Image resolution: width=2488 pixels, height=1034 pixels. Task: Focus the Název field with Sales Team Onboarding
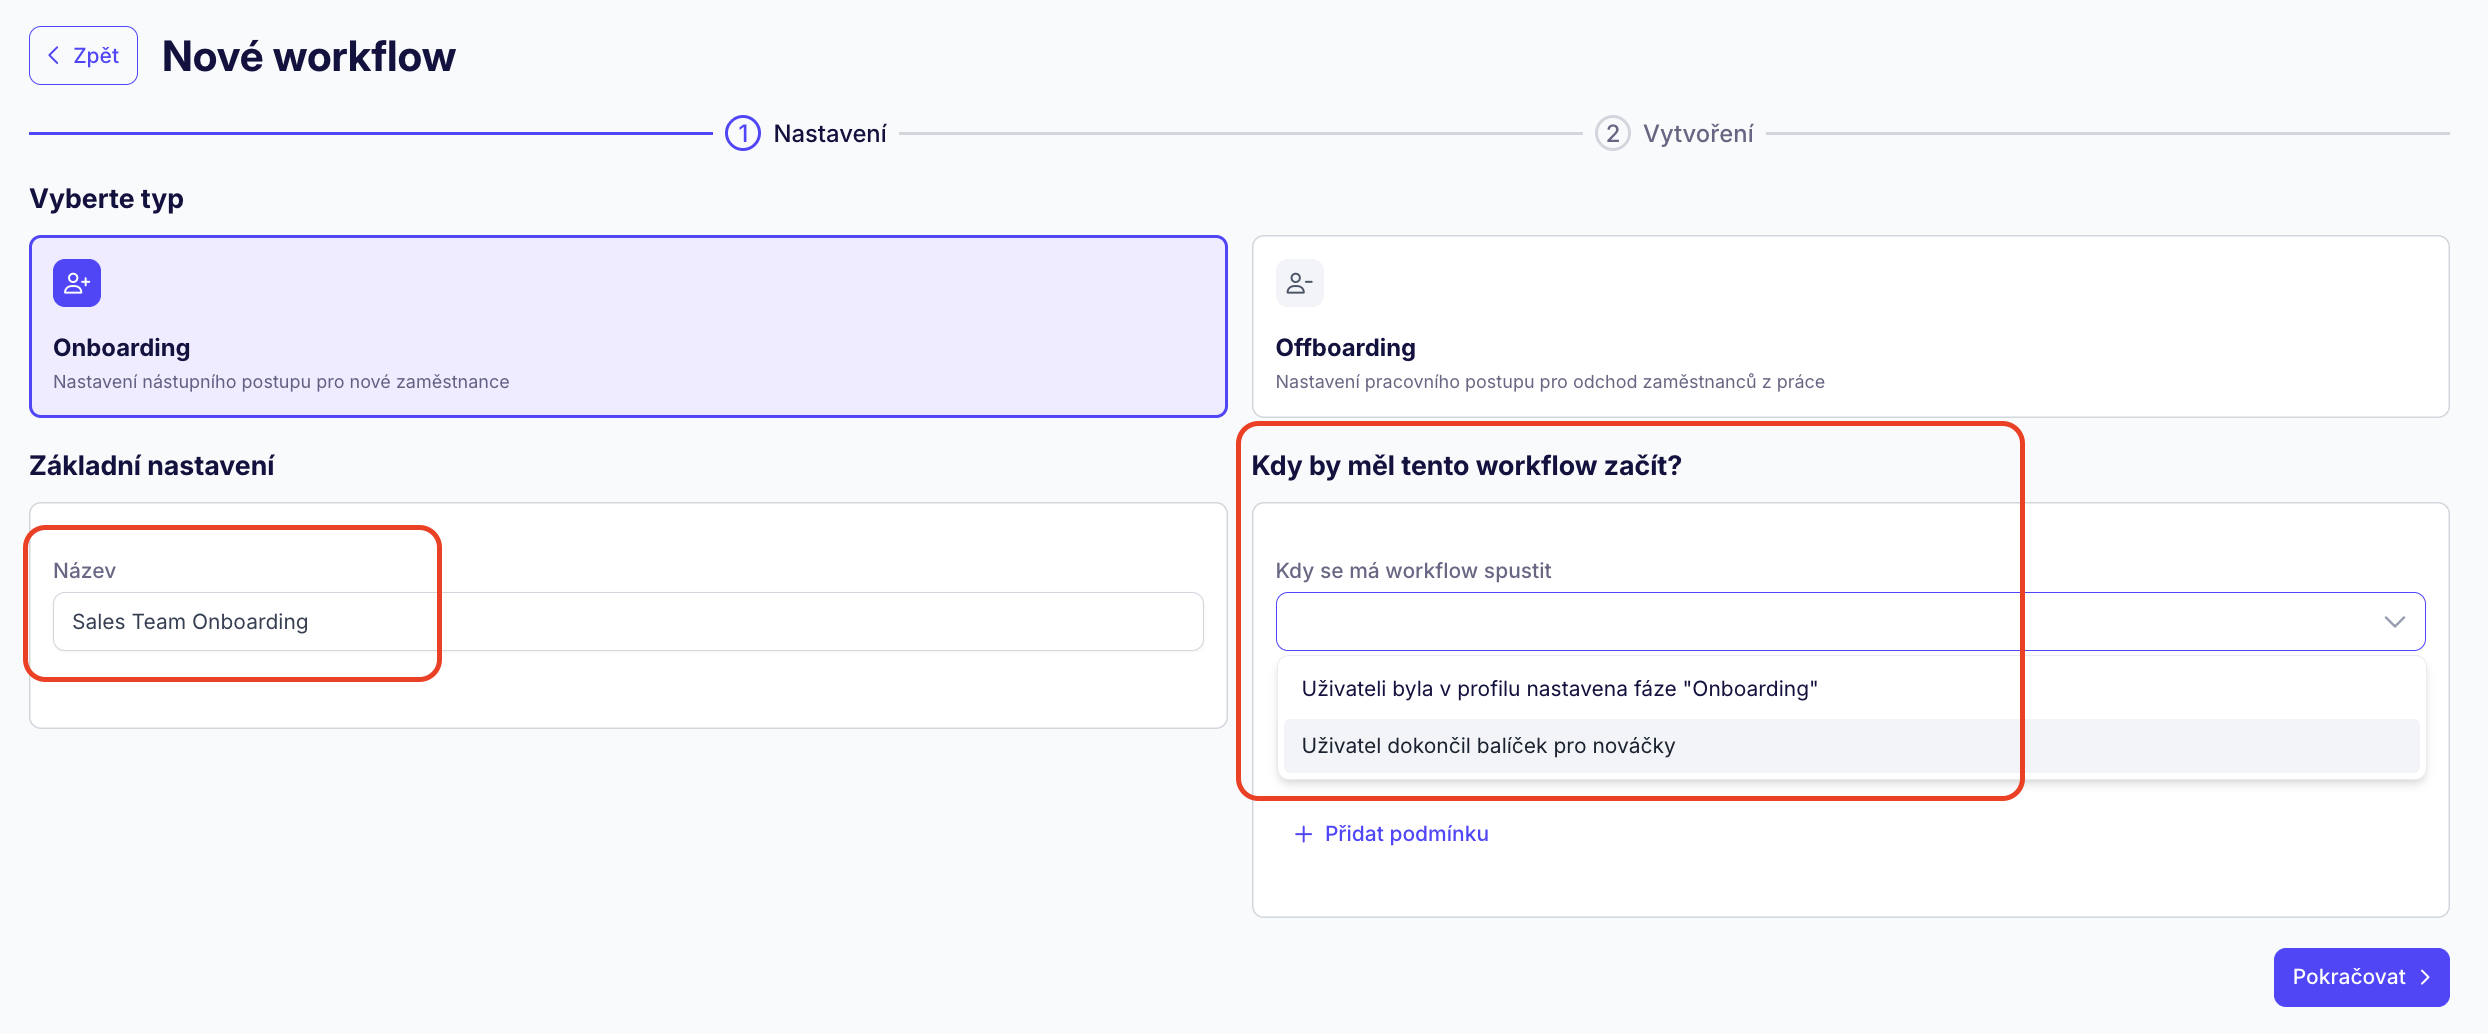[x=627, y=622]
